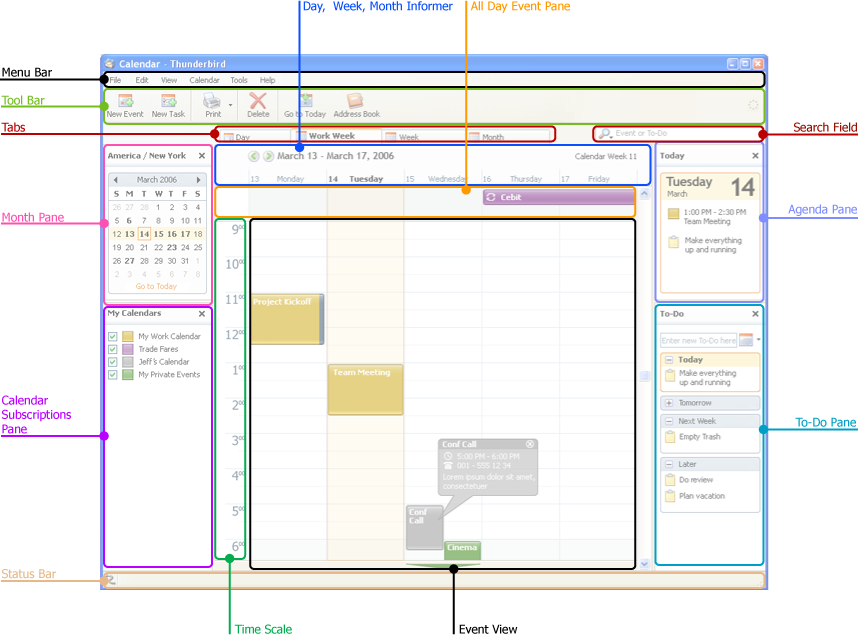Open the Print button dropdown arrow
The width and height of the screenshot is (858, 636).
coord(230,105)
